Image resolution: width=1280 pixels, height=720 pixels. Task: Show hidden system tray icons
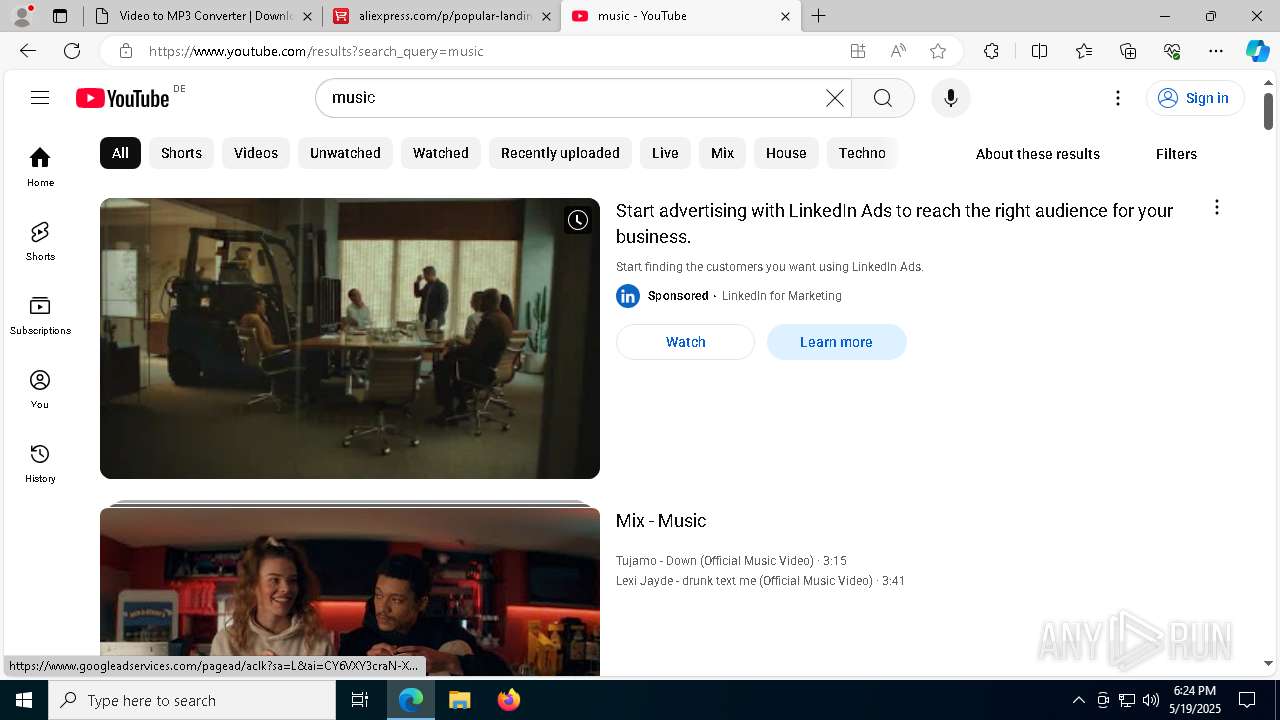(x=1078, y=700)
